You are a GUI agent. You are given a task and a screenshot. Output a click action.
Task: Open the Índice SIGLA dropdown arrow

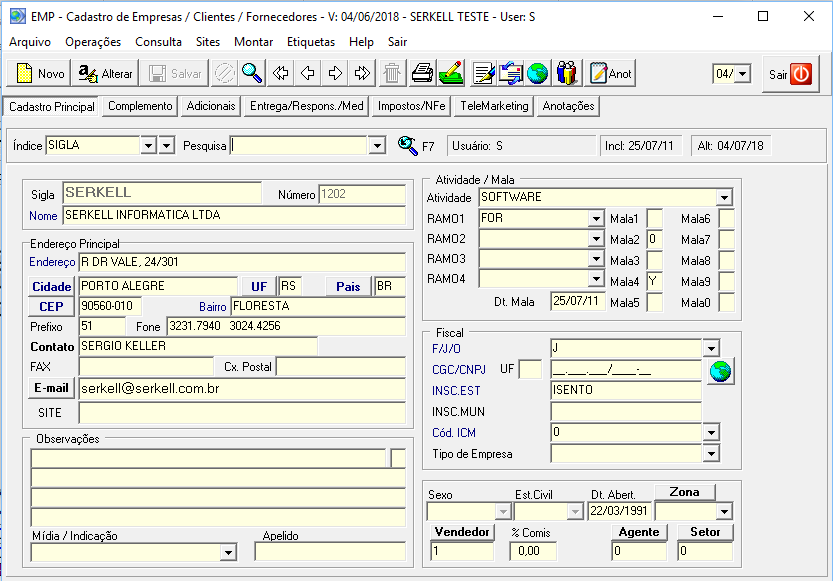(148, 146)
